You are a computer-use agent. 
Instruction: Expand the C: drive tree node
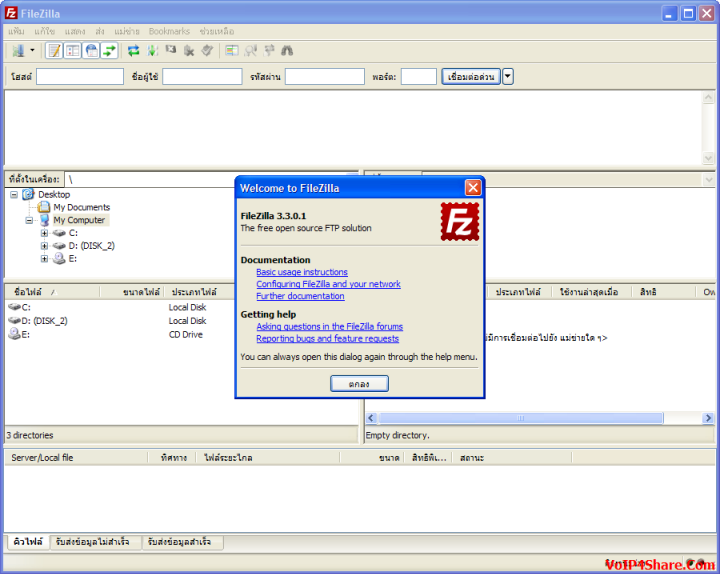tap(45, 233)
